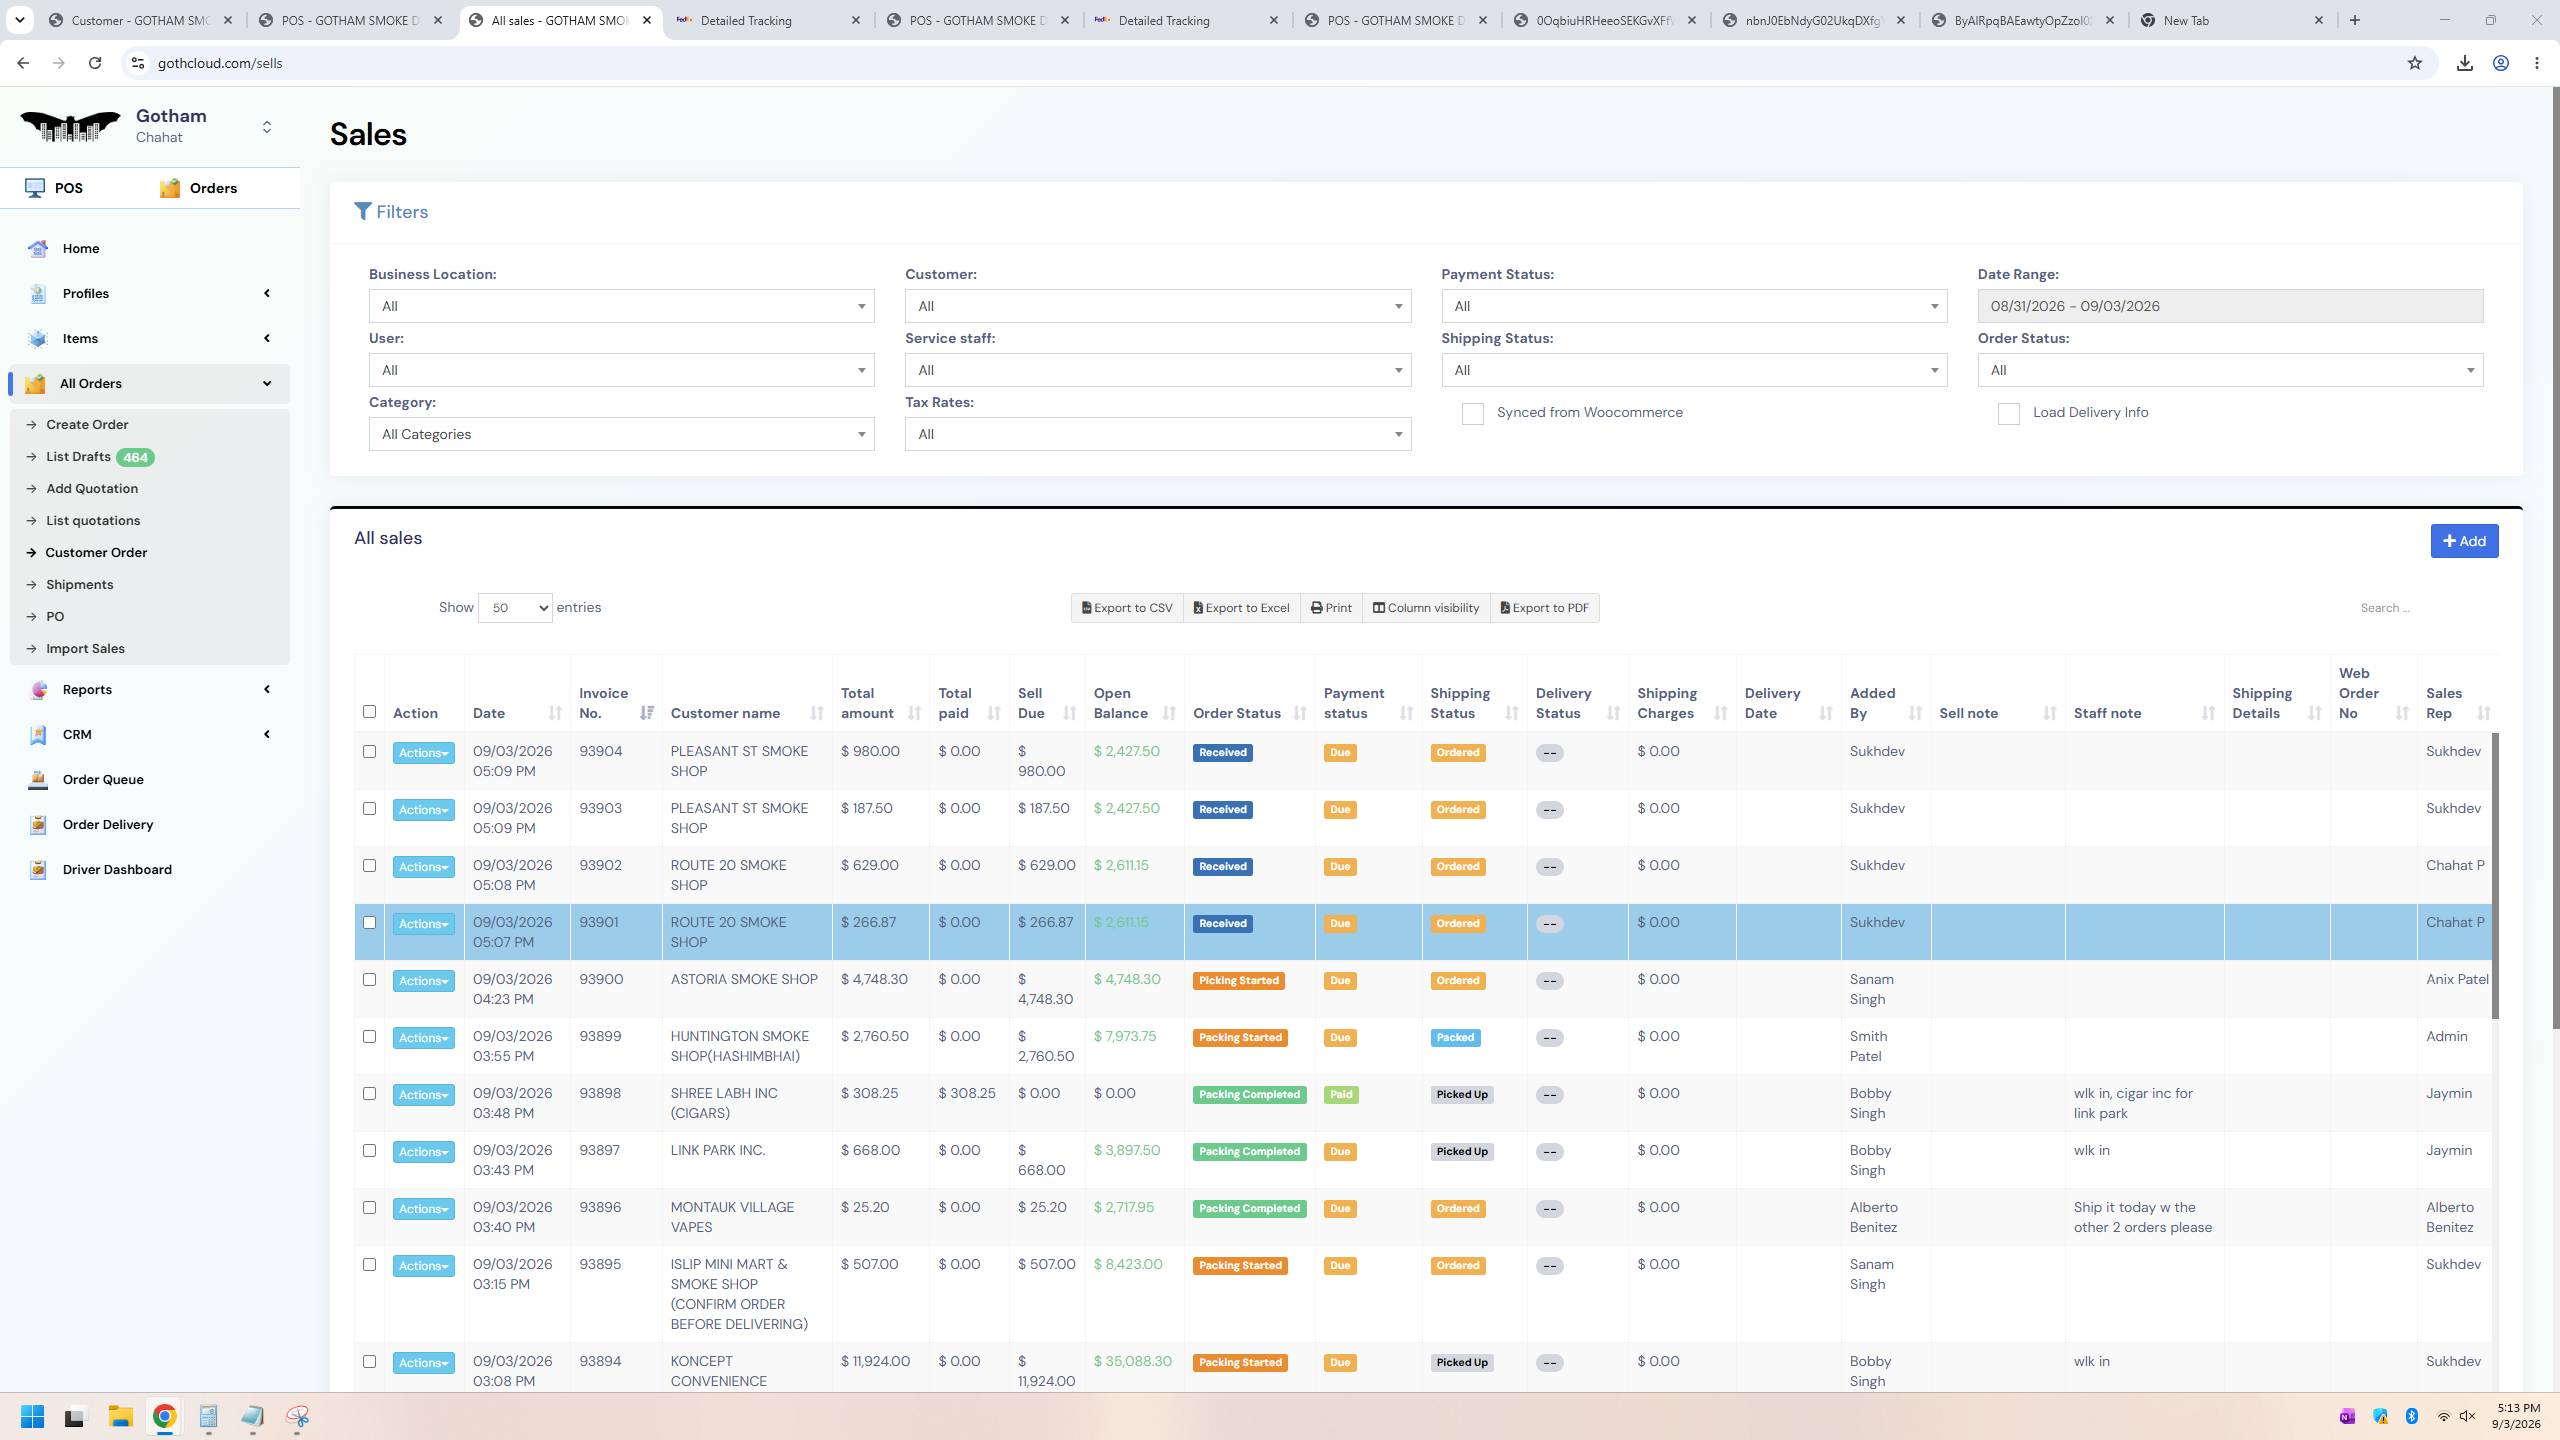The height and width of the screenshot is (1440, 2560).
Task: Open the Calculator app in taskbar
Action: pyautogui.click(x=208, y=1416)
